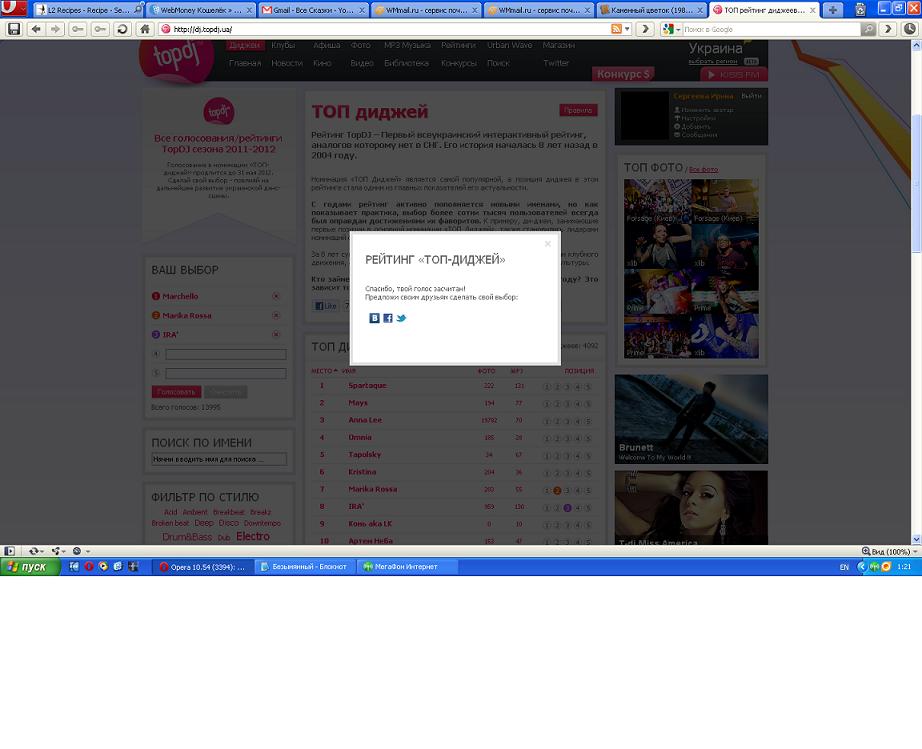Open Anna Lee DJ link in ranking
Screen dimensions: 922x749
pyautogui.click(x=365, y=420)
